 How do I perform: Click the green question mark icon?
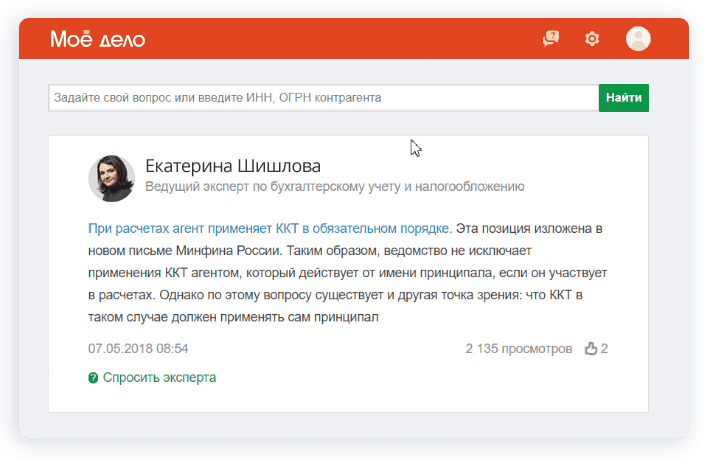point(93,378)
